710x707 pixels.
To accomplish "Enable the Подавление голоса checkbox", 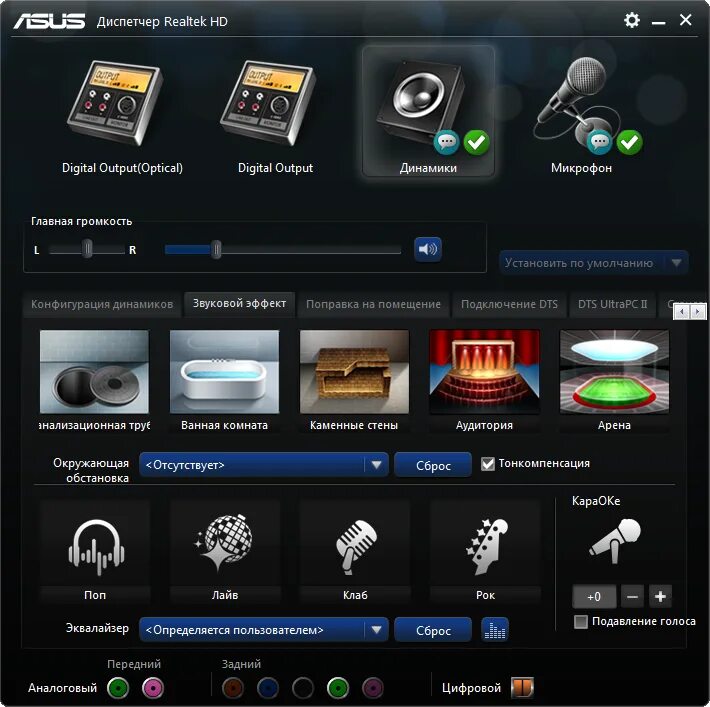I will [x=580, y=621].
